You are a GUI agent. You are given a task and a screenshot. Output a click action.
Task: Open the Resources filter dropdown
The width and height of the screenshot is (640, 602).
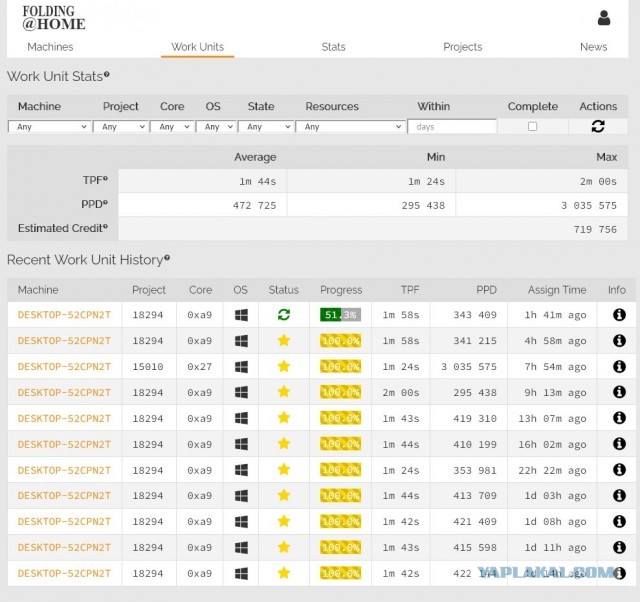pos(351,127)
